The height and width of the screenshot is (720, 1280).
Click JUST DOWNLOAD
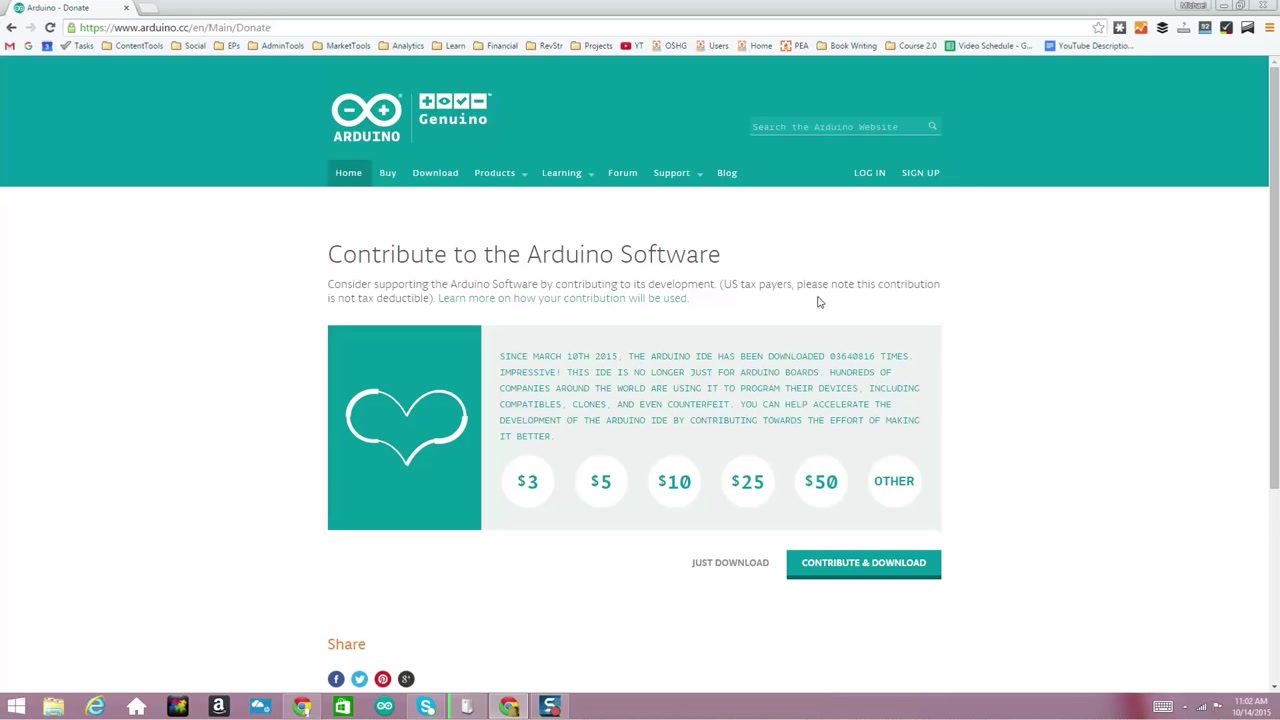click(730, 562)
